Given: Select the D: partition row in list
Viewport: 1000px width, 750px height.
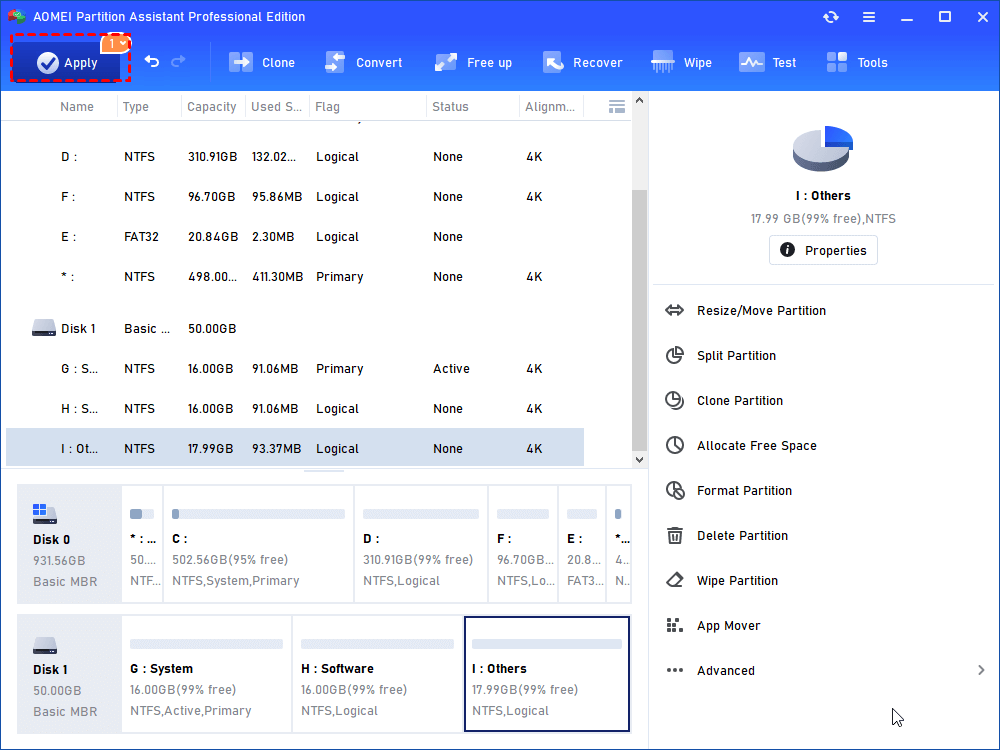Looking at the screenshot, I should (x=295, y=157).
